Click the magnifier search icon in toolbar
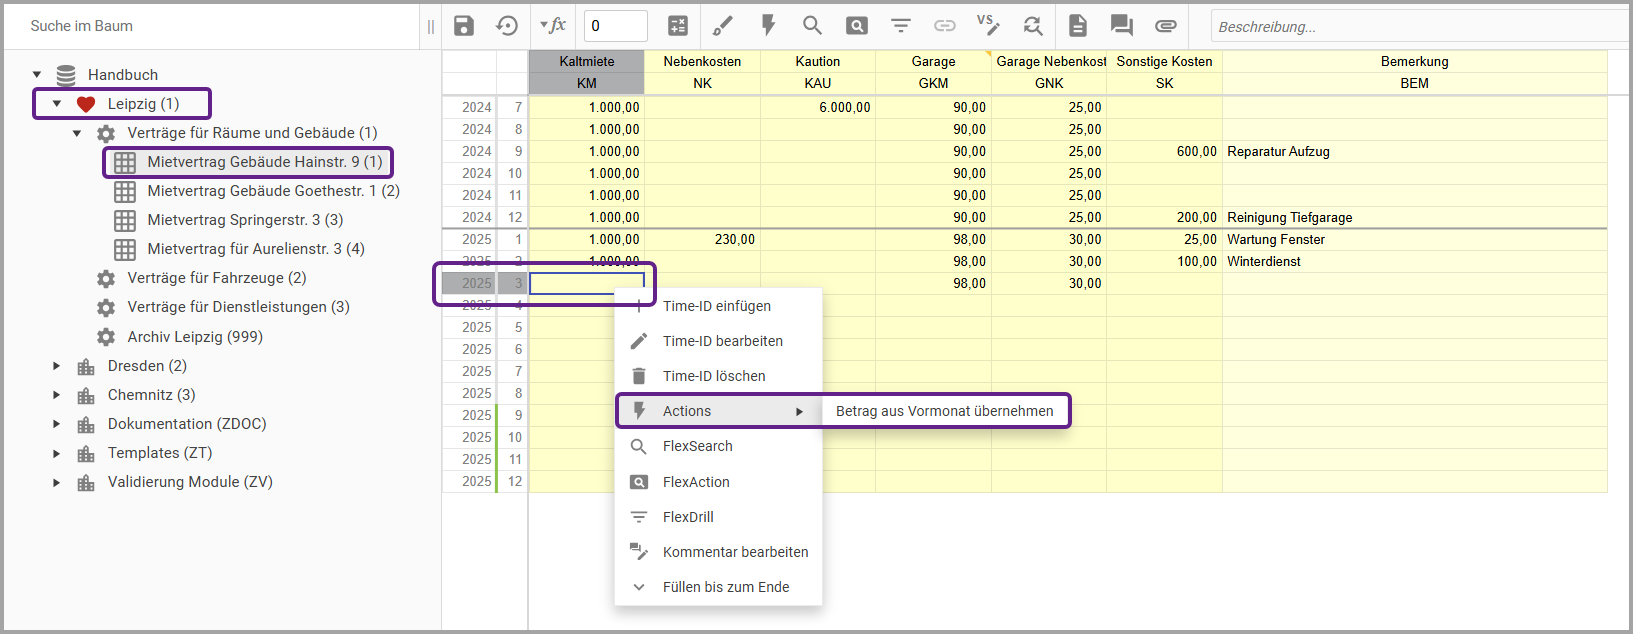The width and height of the screenshot is (1633, 634). 812,26
